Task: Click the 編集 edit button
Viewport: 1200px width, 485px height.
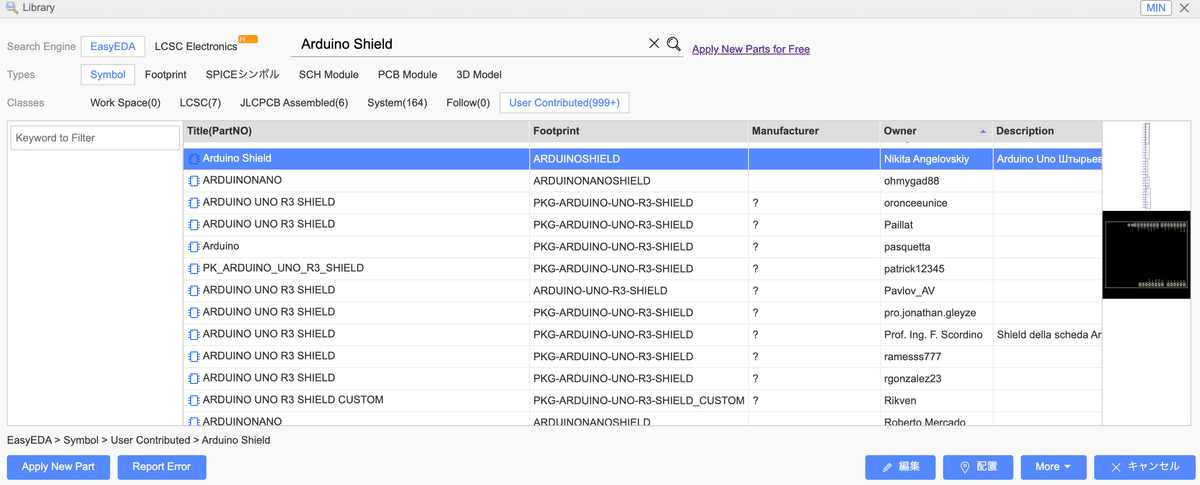Action: tap(900, 467)
